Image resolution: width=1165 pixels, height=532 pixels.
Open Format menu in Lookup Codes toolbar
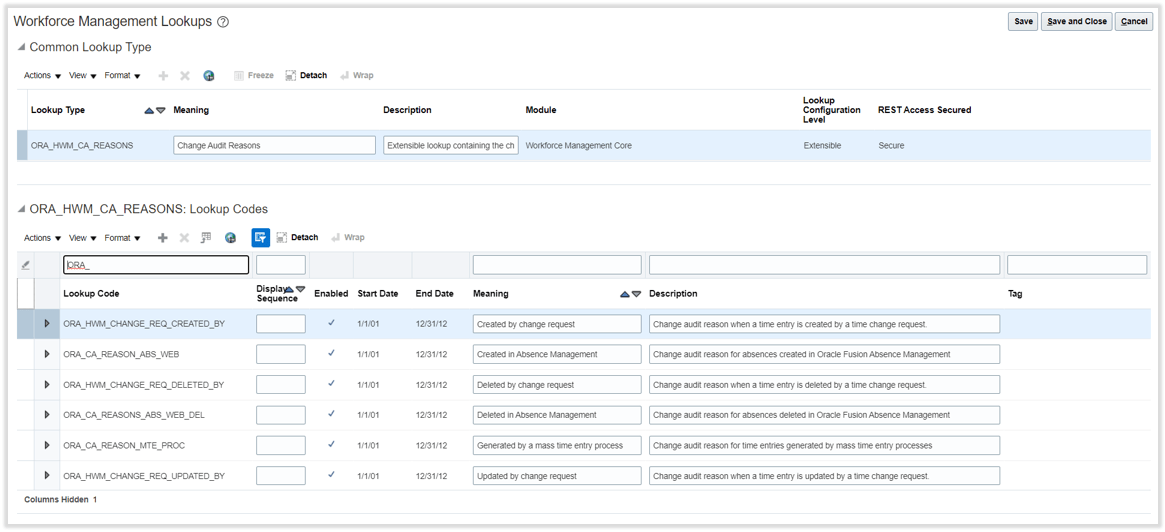[123, 238]
